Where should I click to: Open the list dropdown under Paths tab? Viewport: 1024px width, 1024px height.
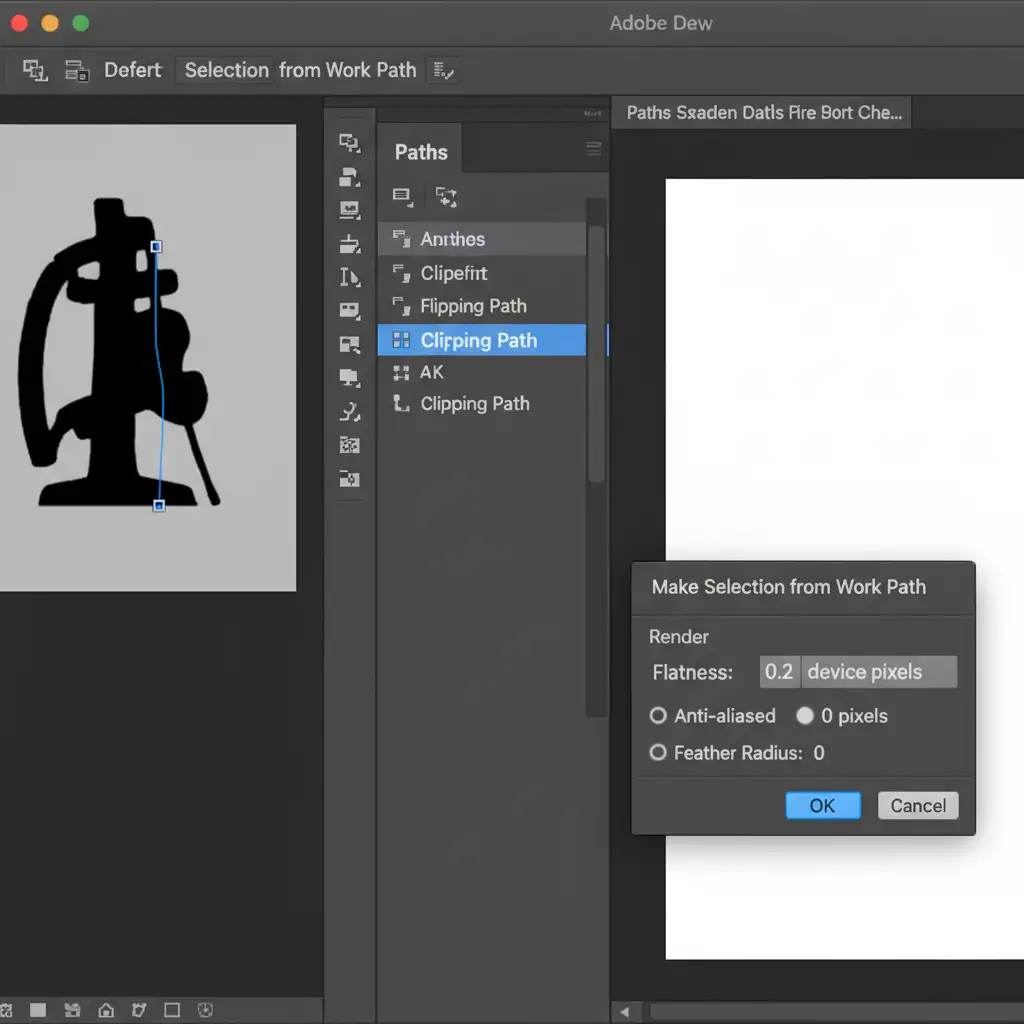pyautogui.click(x=403, y=196)
